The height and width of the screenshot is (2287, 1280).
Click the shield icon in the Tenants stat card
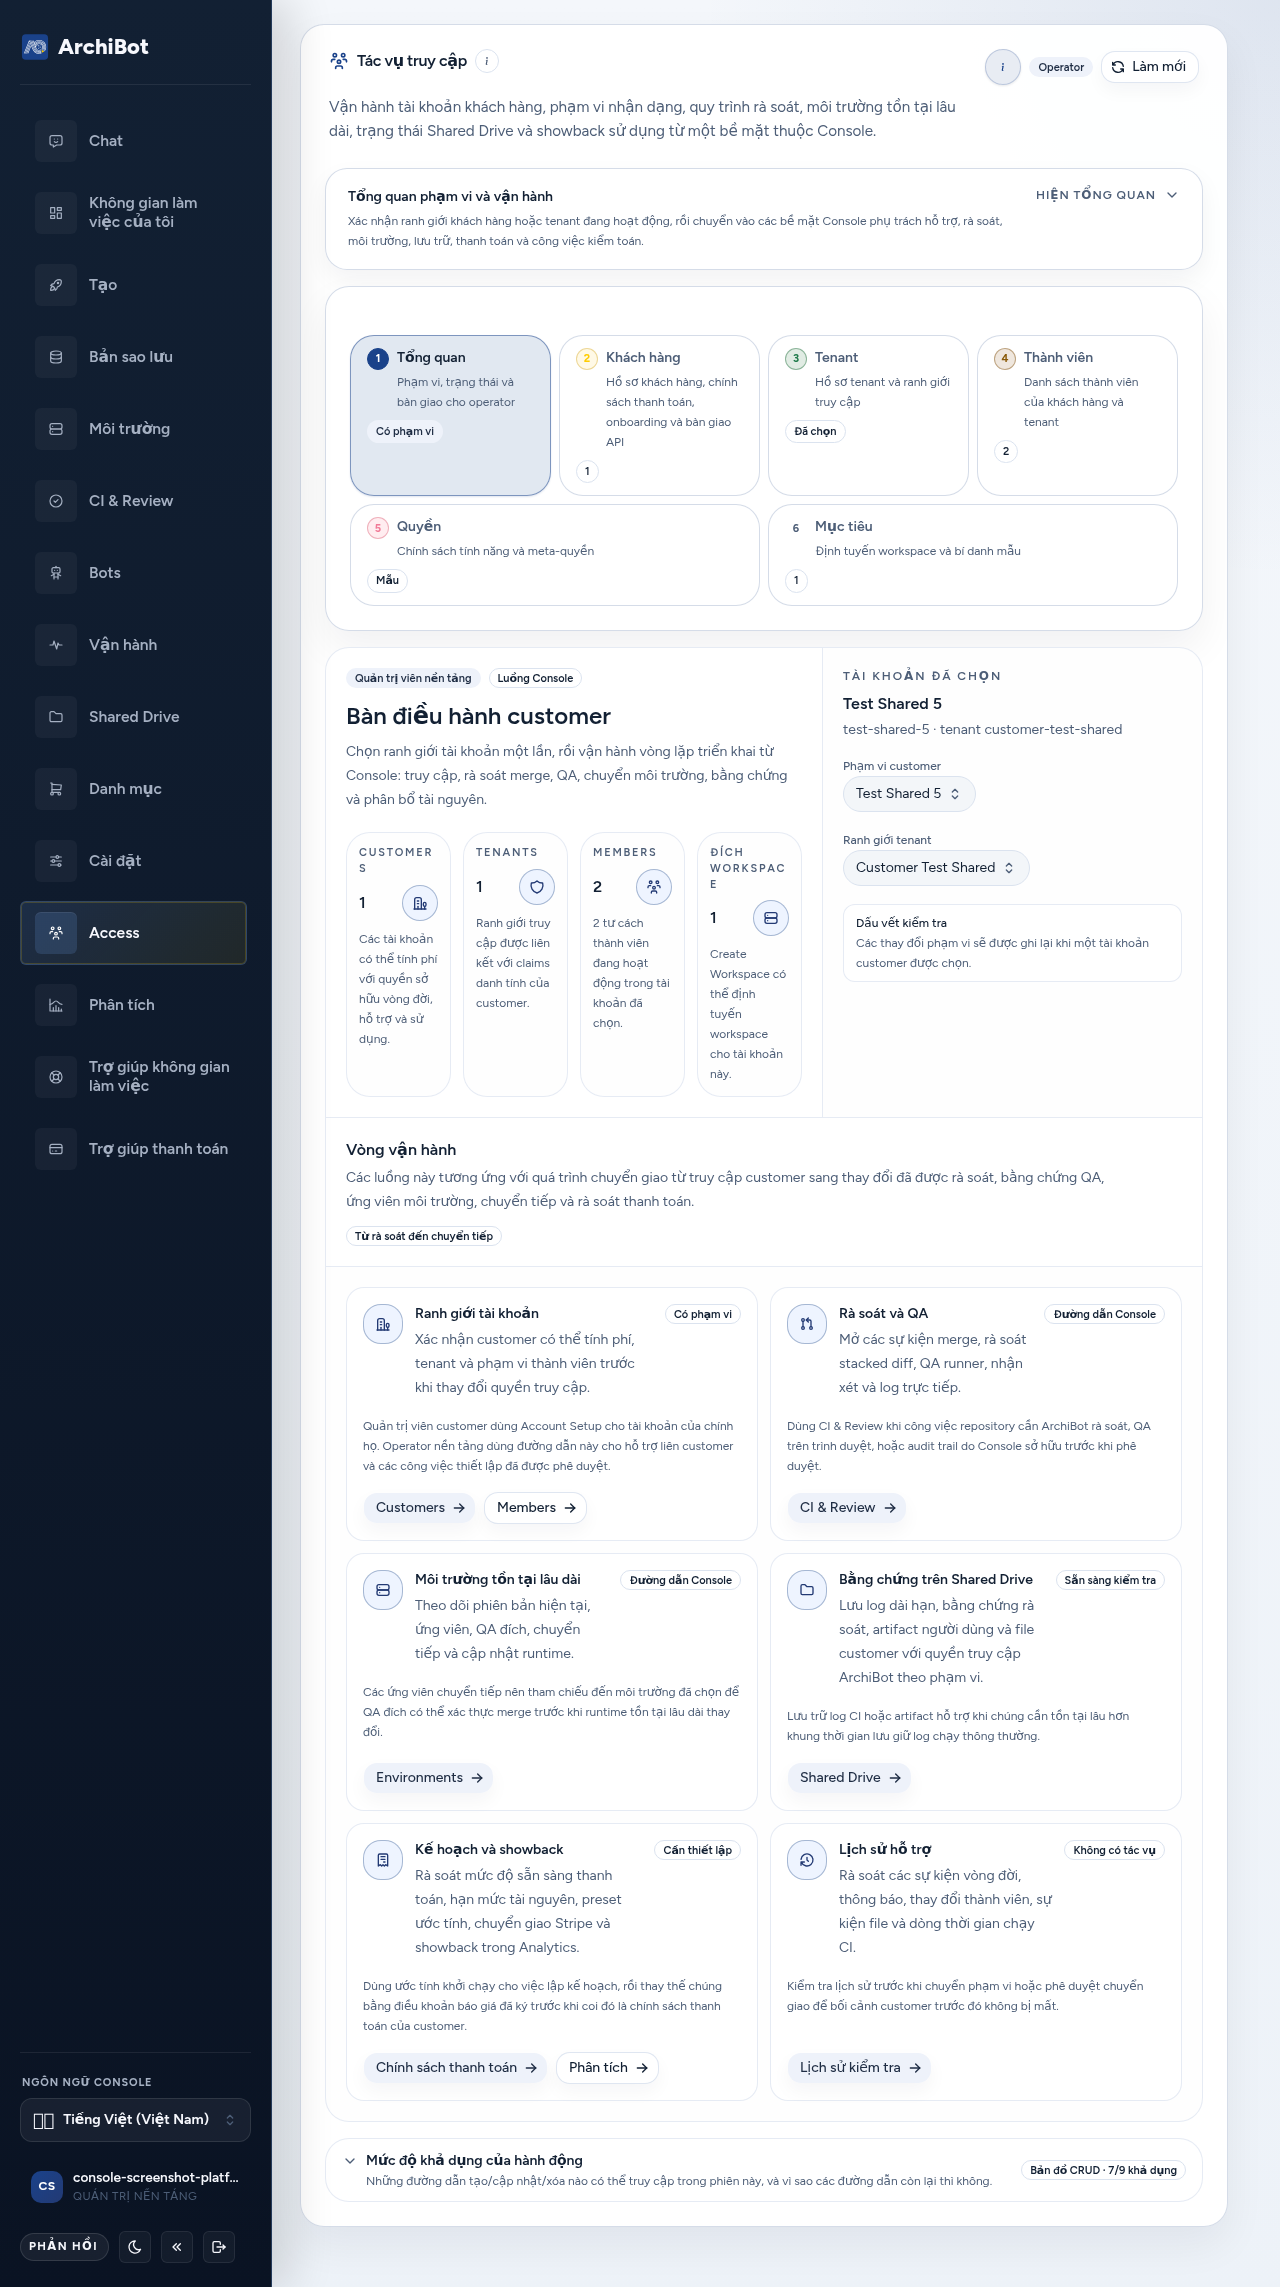[x=537, y=887]
